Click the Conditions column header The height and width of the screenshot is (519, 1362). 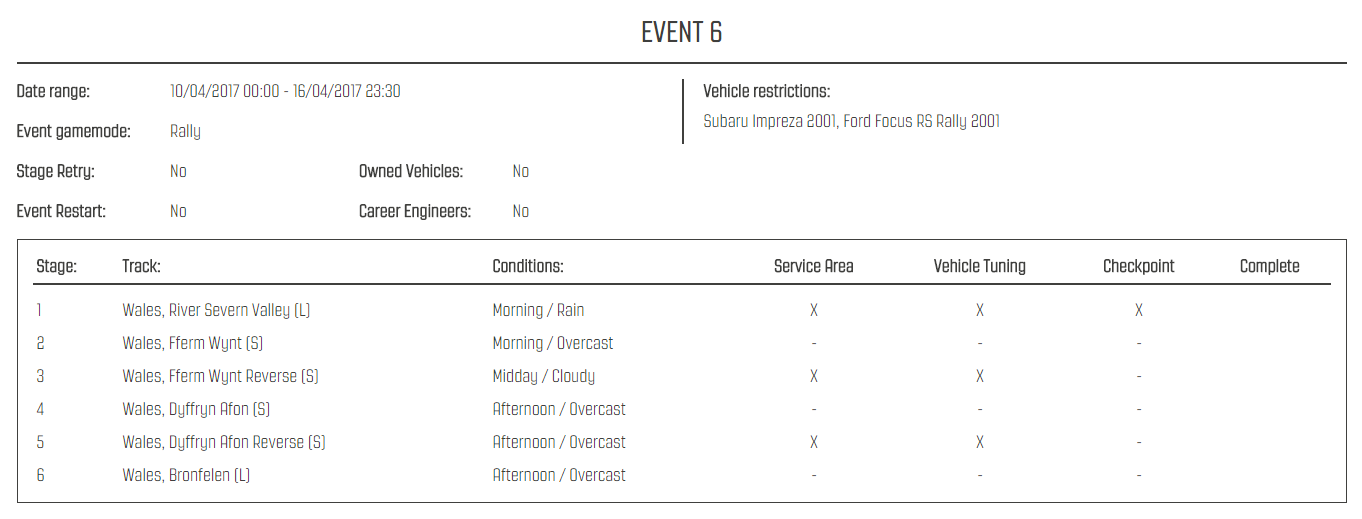(x=528, y=266)
